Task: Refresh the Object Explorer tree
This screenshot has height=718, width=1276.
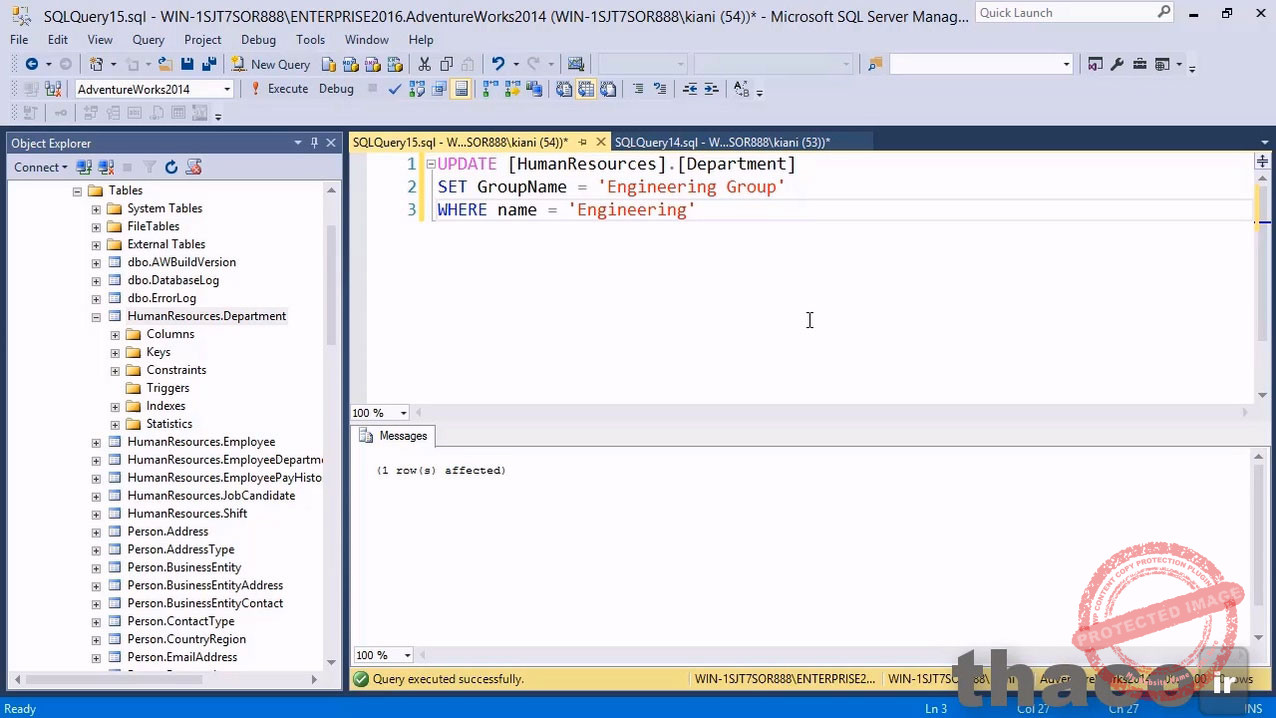Action: (x=171, y=167)
